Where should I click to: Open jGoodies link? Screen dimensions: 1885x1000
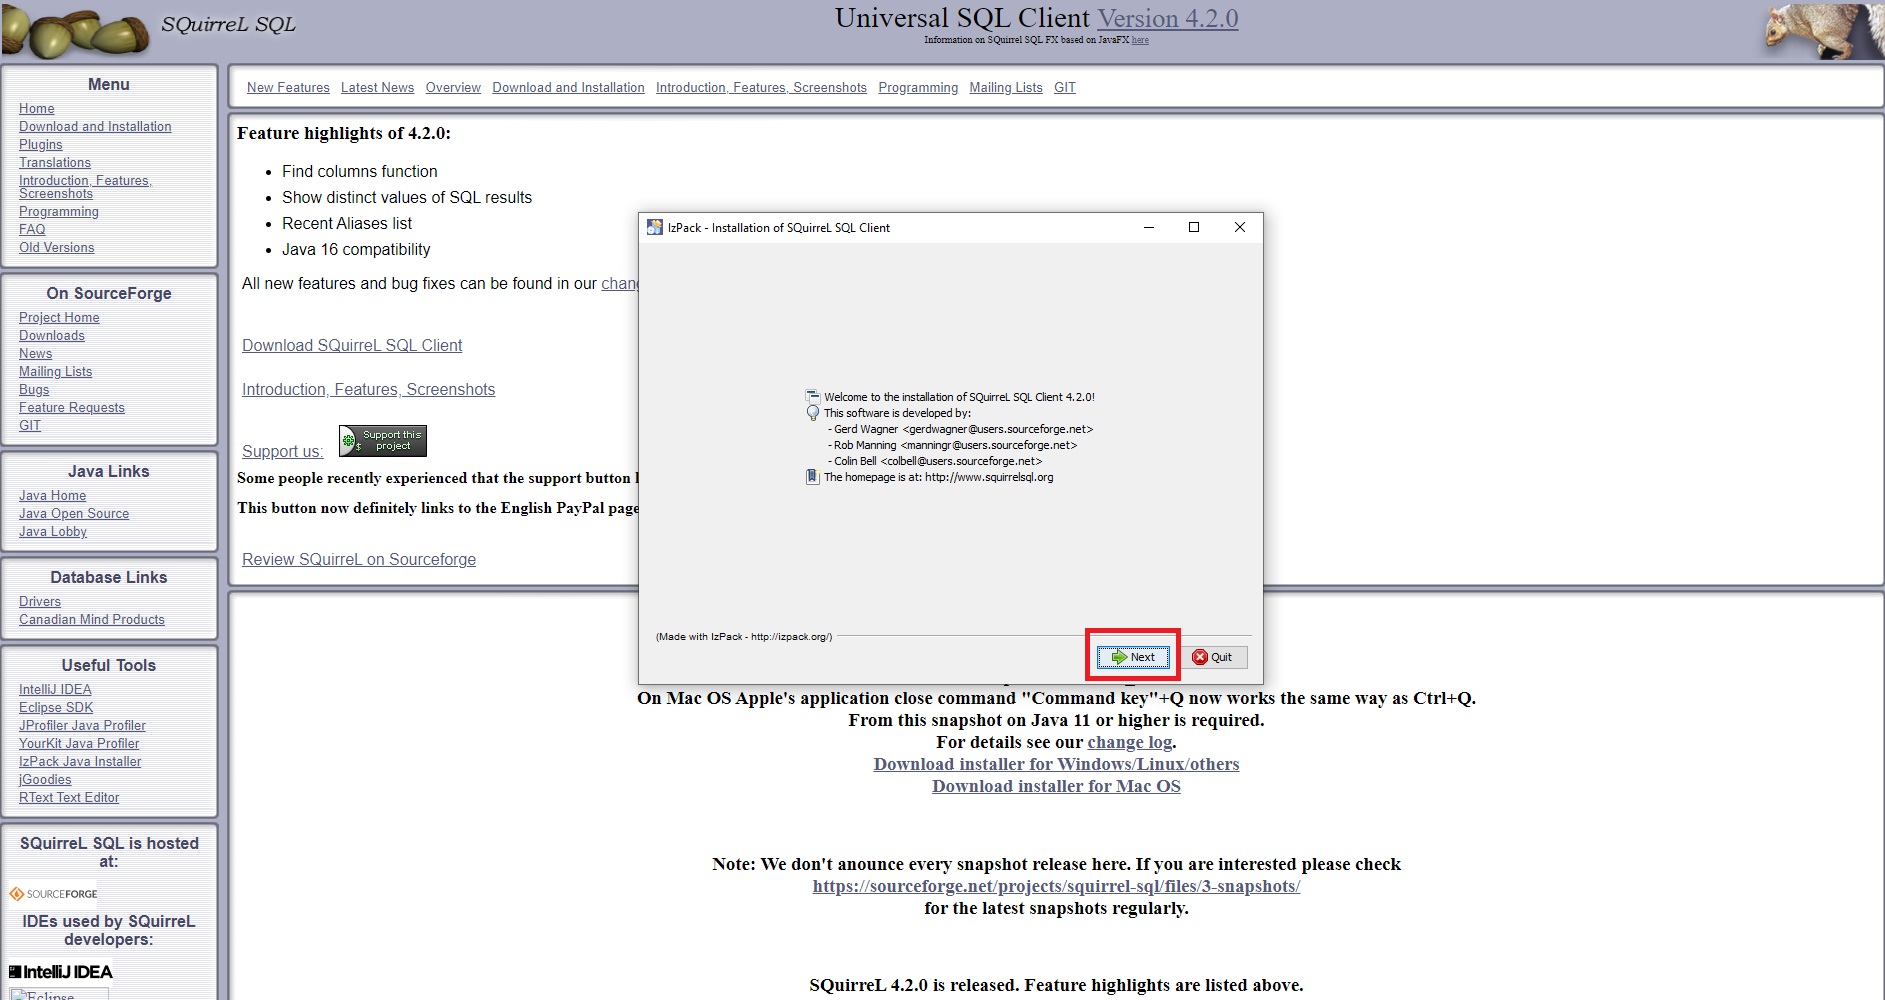pos(45,780)
